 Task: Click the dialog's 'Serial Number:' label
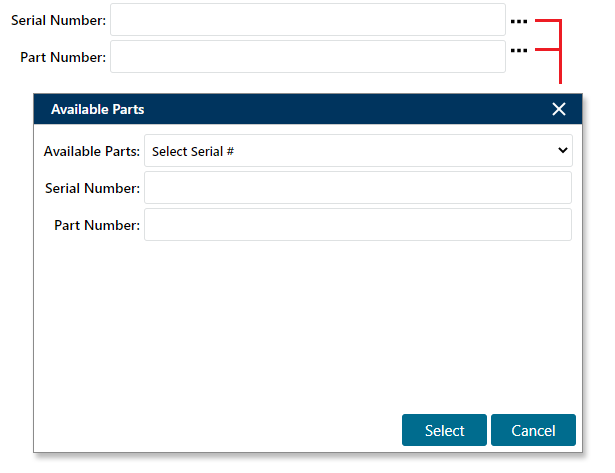[93, 188]
